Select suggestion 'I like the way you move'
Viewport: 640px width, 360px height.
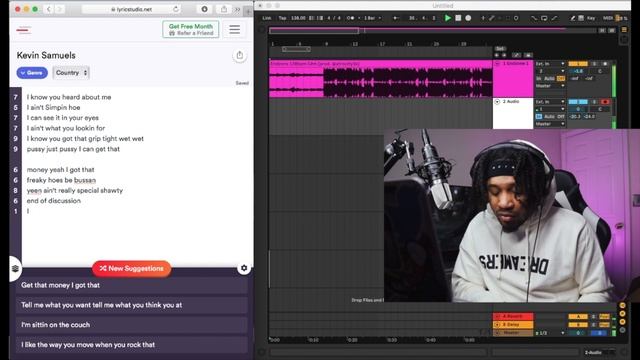pyautogui.click(x=131, y=345)
